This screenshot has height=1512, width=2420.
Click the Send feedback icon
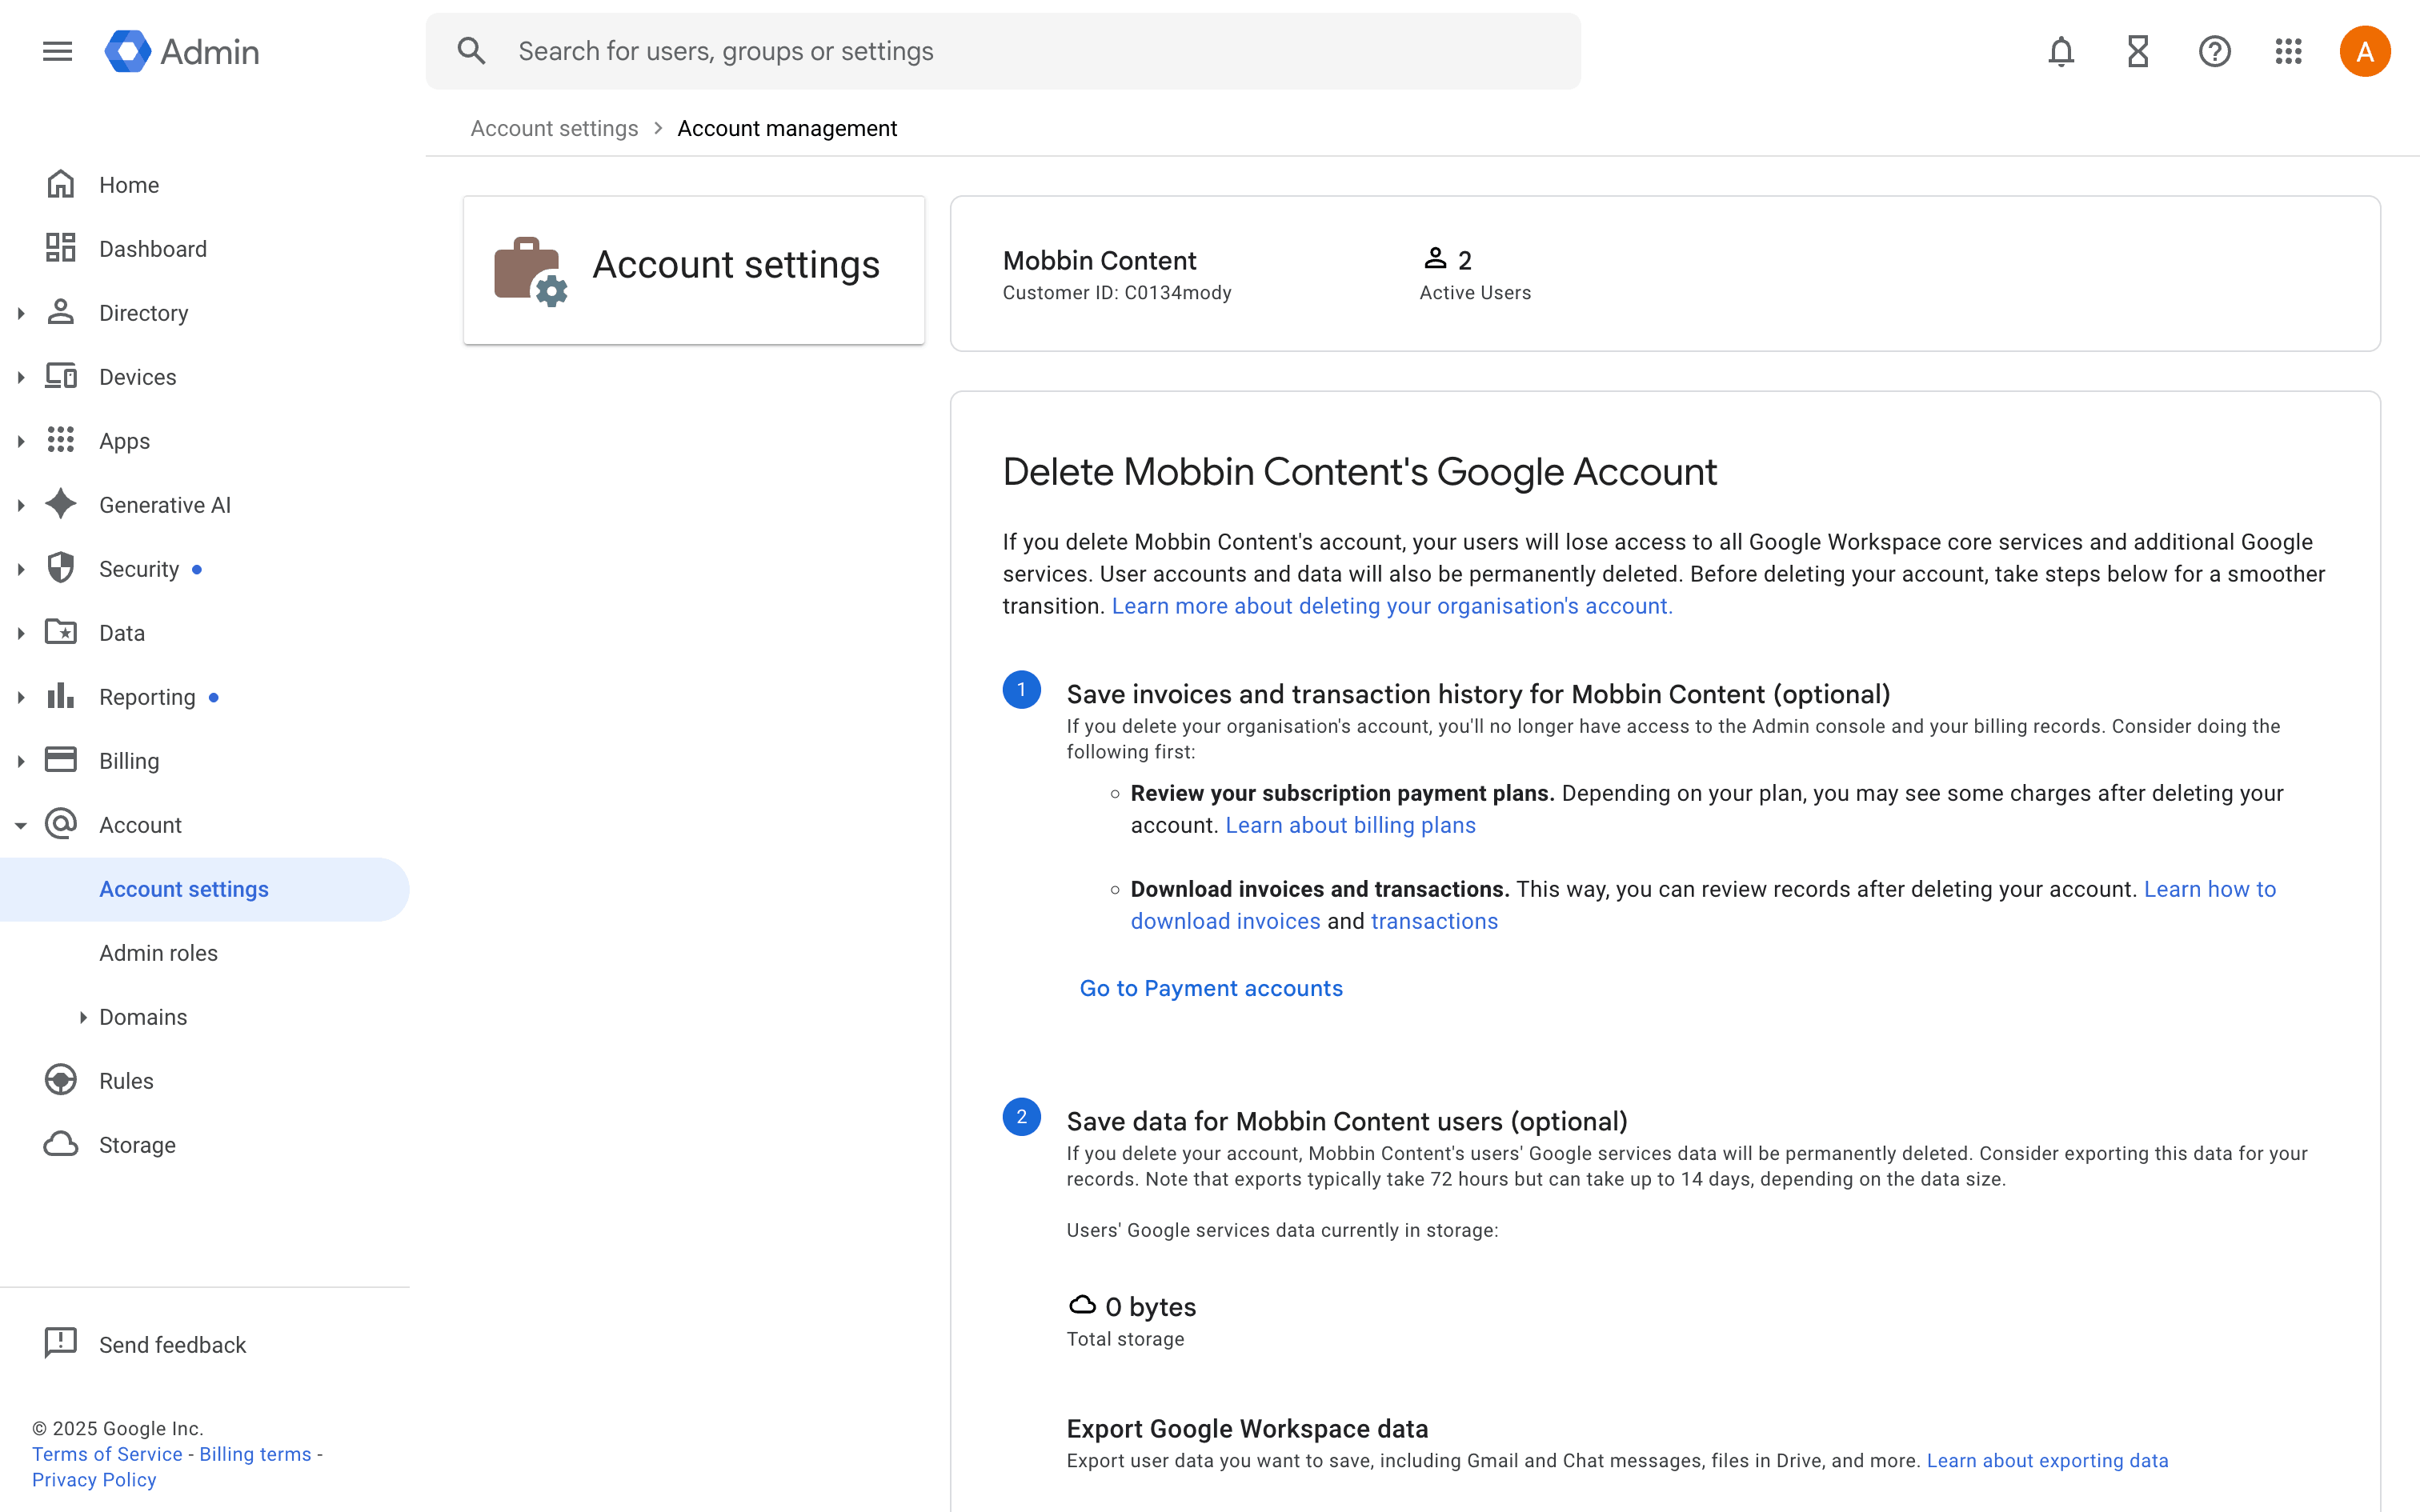click(61, 1343)
